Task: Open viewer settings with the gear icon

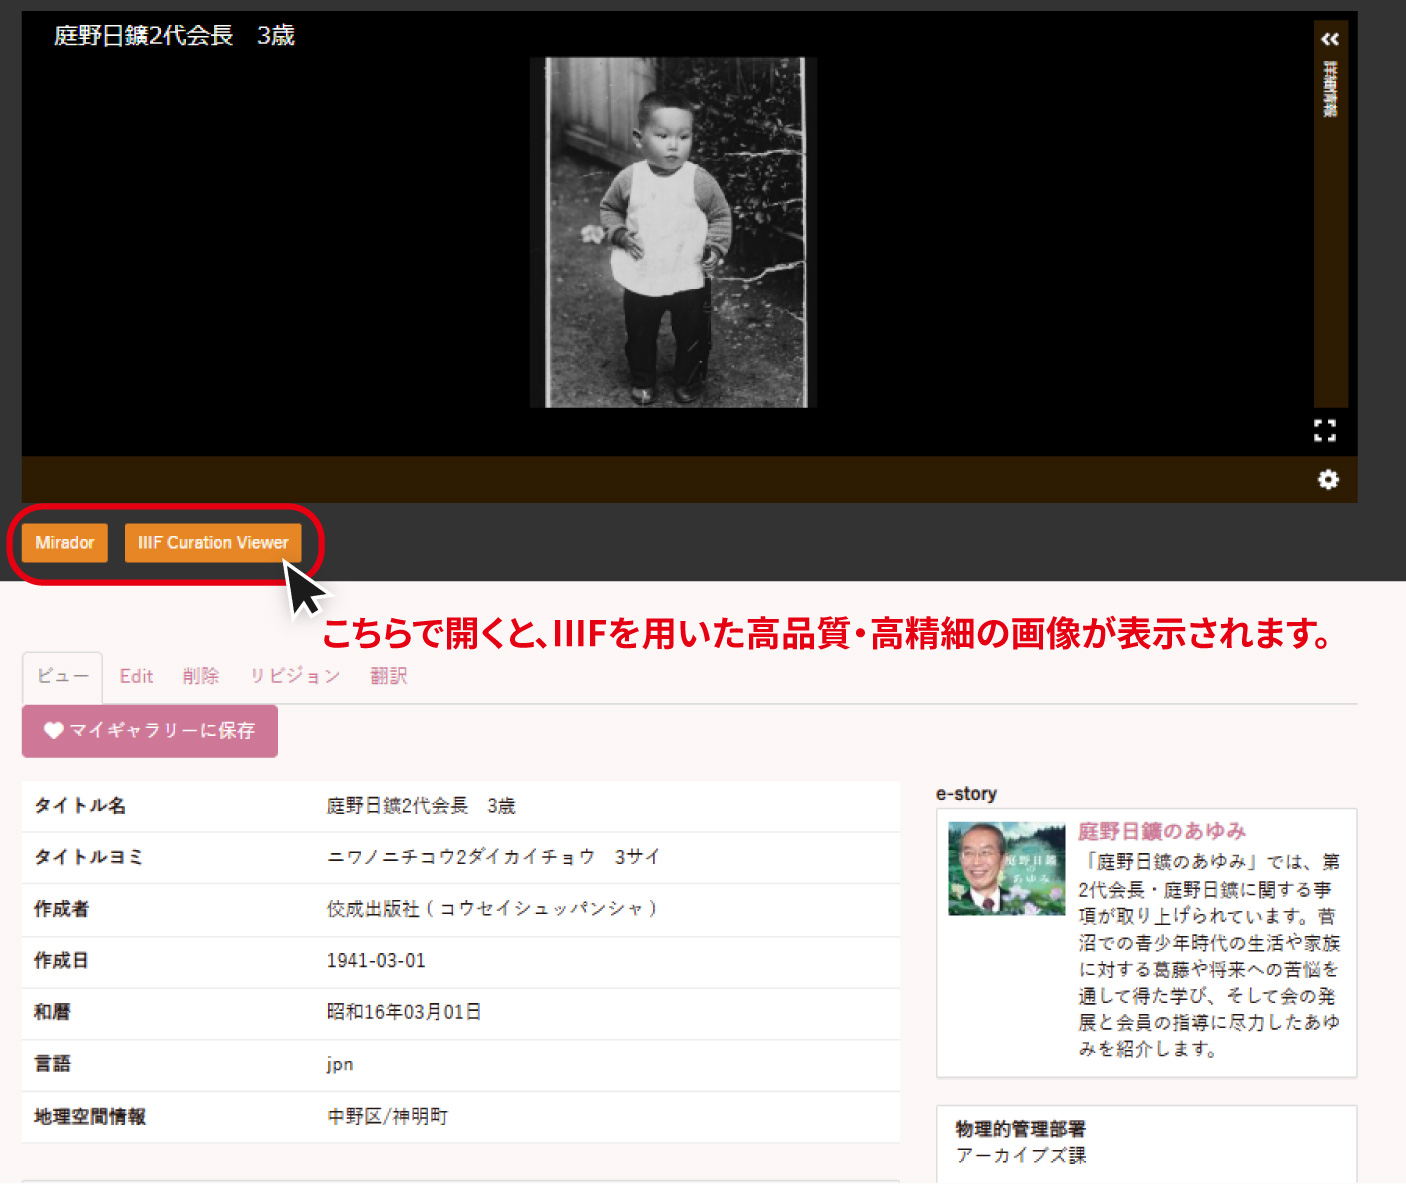Action: 1328,480
